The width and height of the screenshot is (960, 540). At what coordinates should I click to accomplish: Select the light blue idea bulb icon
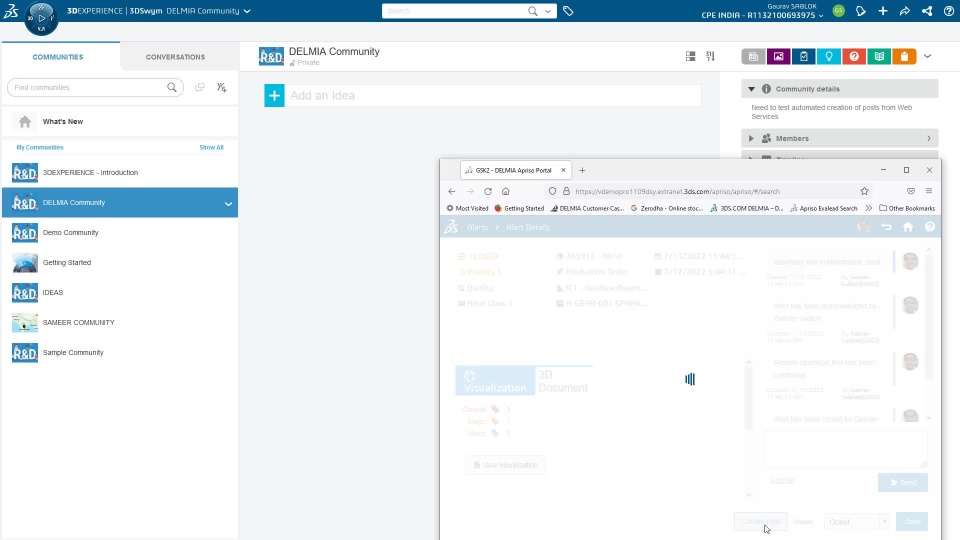(829, 56)
